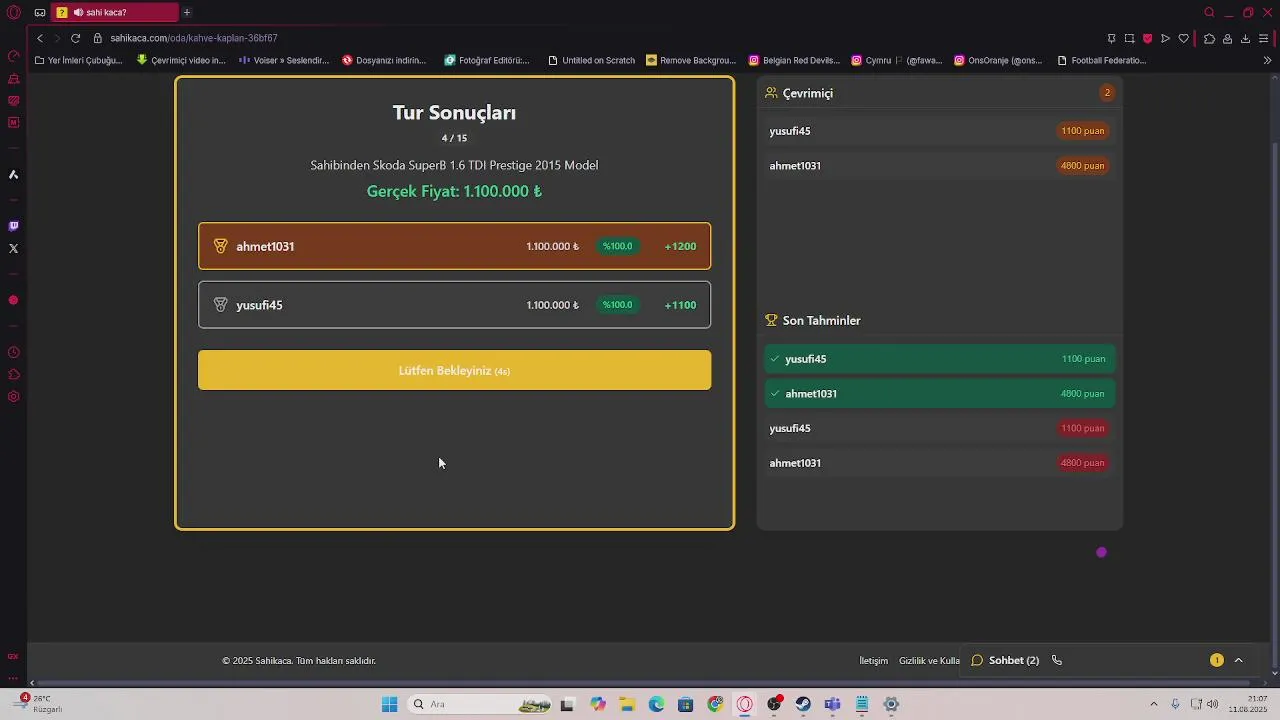The height and width of the screenshot is (720, 1280).
Task: Open the downloads arrow icon
Action: (x=1245, y=38)
